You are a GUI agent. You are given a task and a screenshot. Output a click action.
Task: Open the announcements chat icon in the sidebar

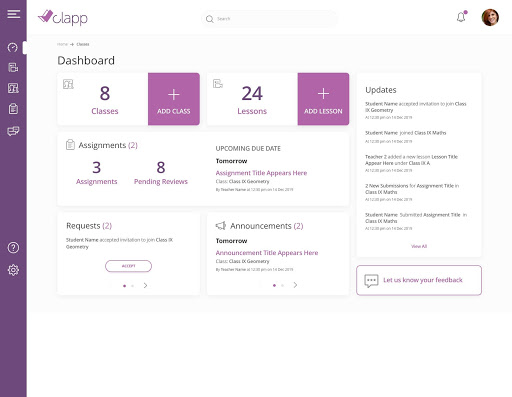(x=13, y=131)
